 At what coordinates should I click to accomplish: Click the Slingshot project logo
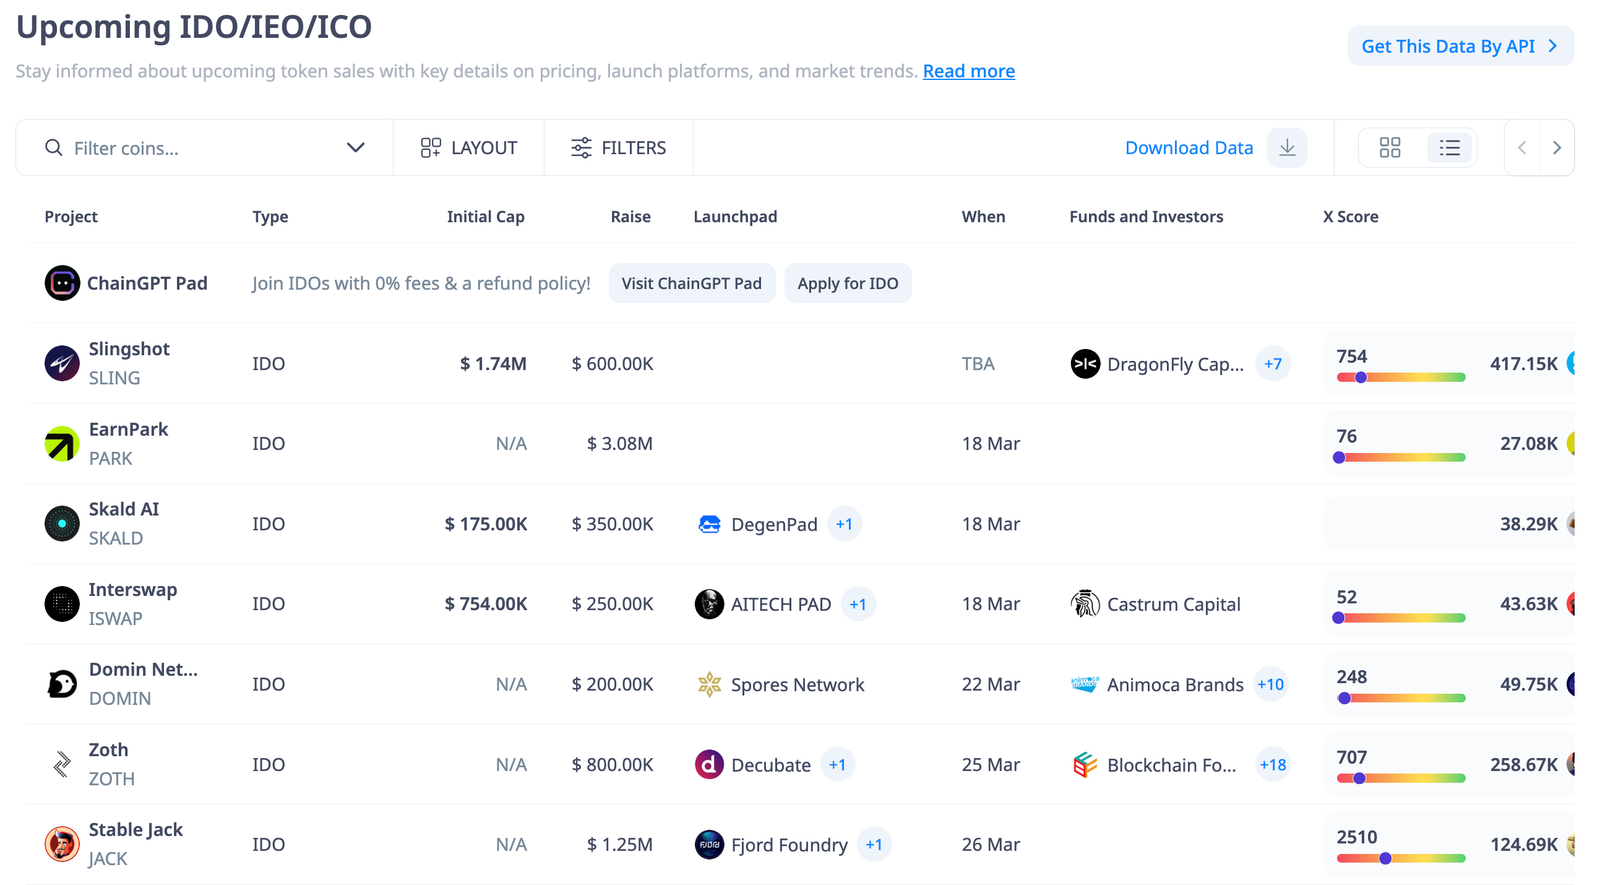point(62,363)
